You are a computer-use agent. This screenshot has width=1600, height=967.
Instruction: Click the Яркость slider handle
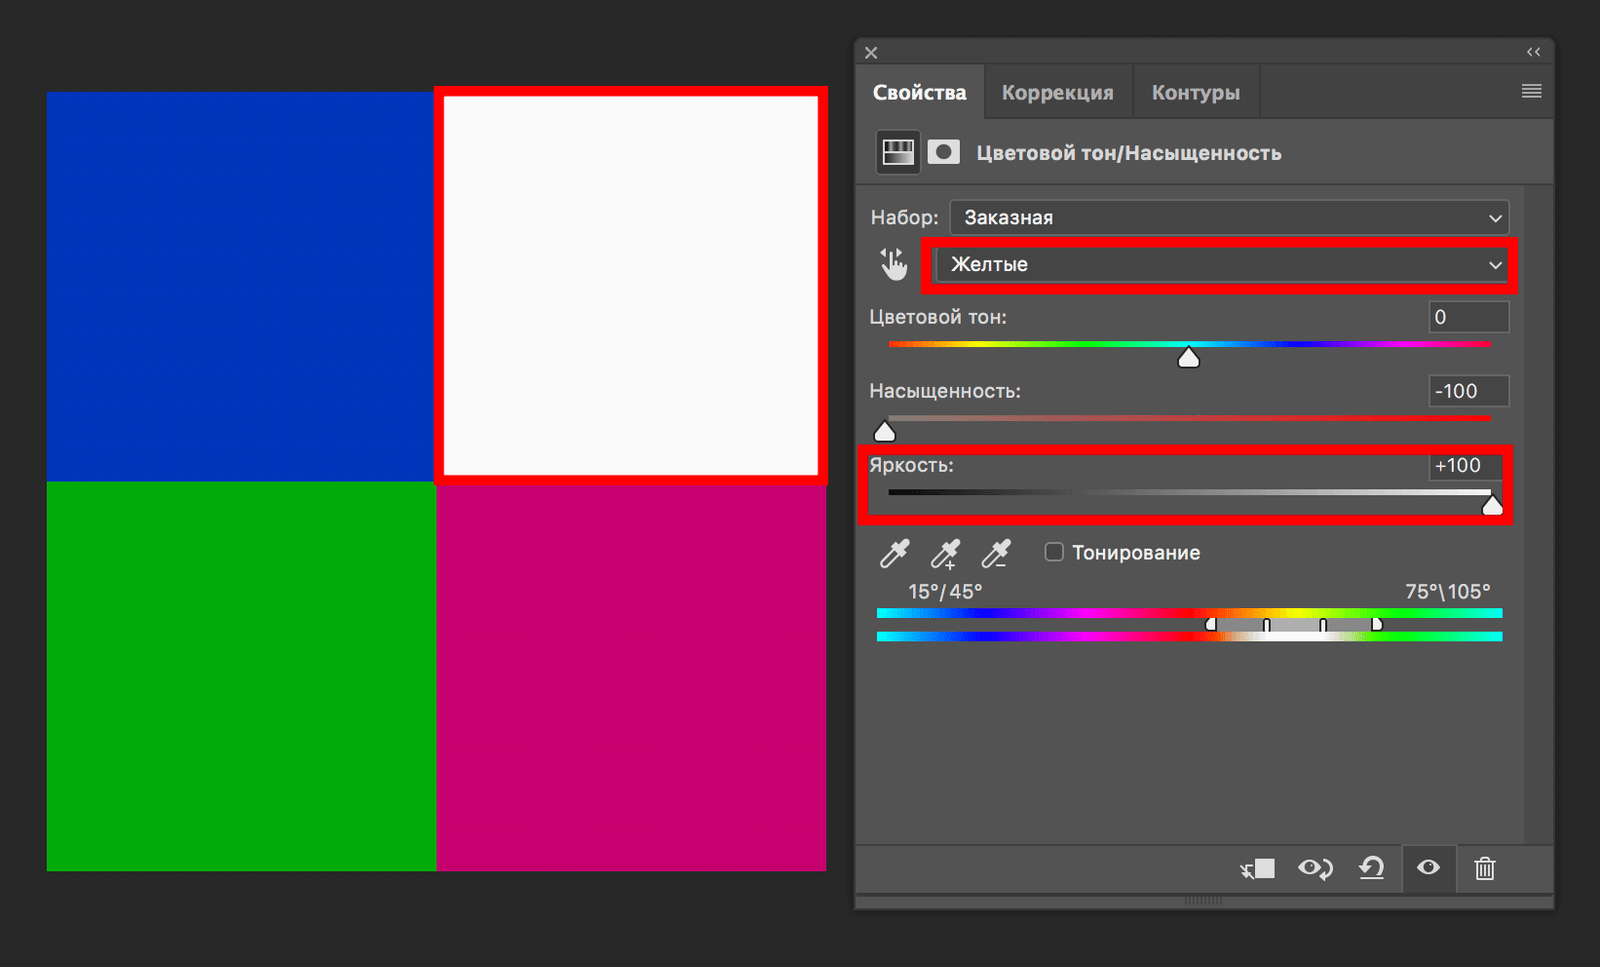pos(1492,506)
